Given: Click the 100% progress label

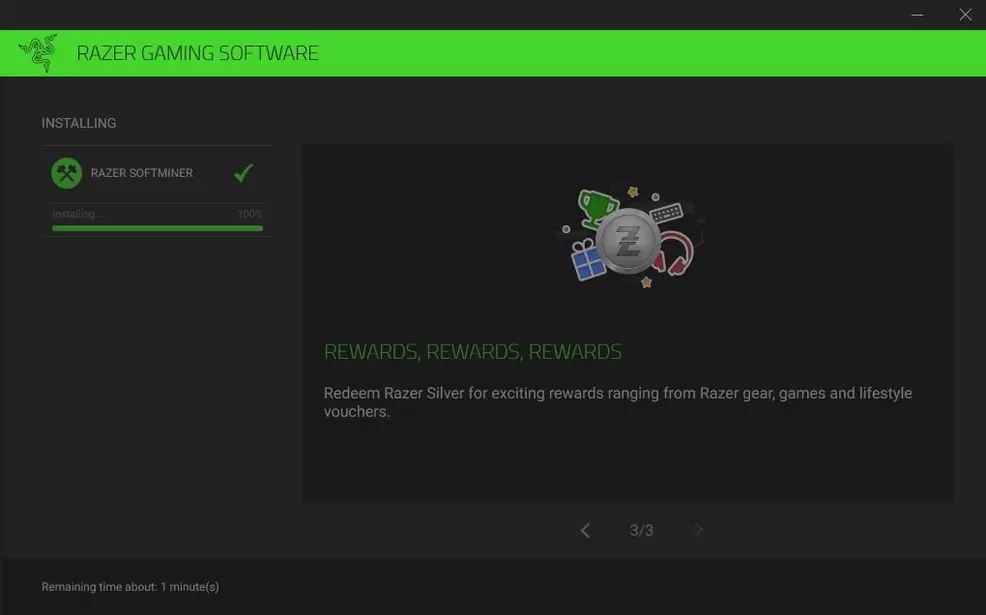Looking at the screenshot, I should pos(249,214).
